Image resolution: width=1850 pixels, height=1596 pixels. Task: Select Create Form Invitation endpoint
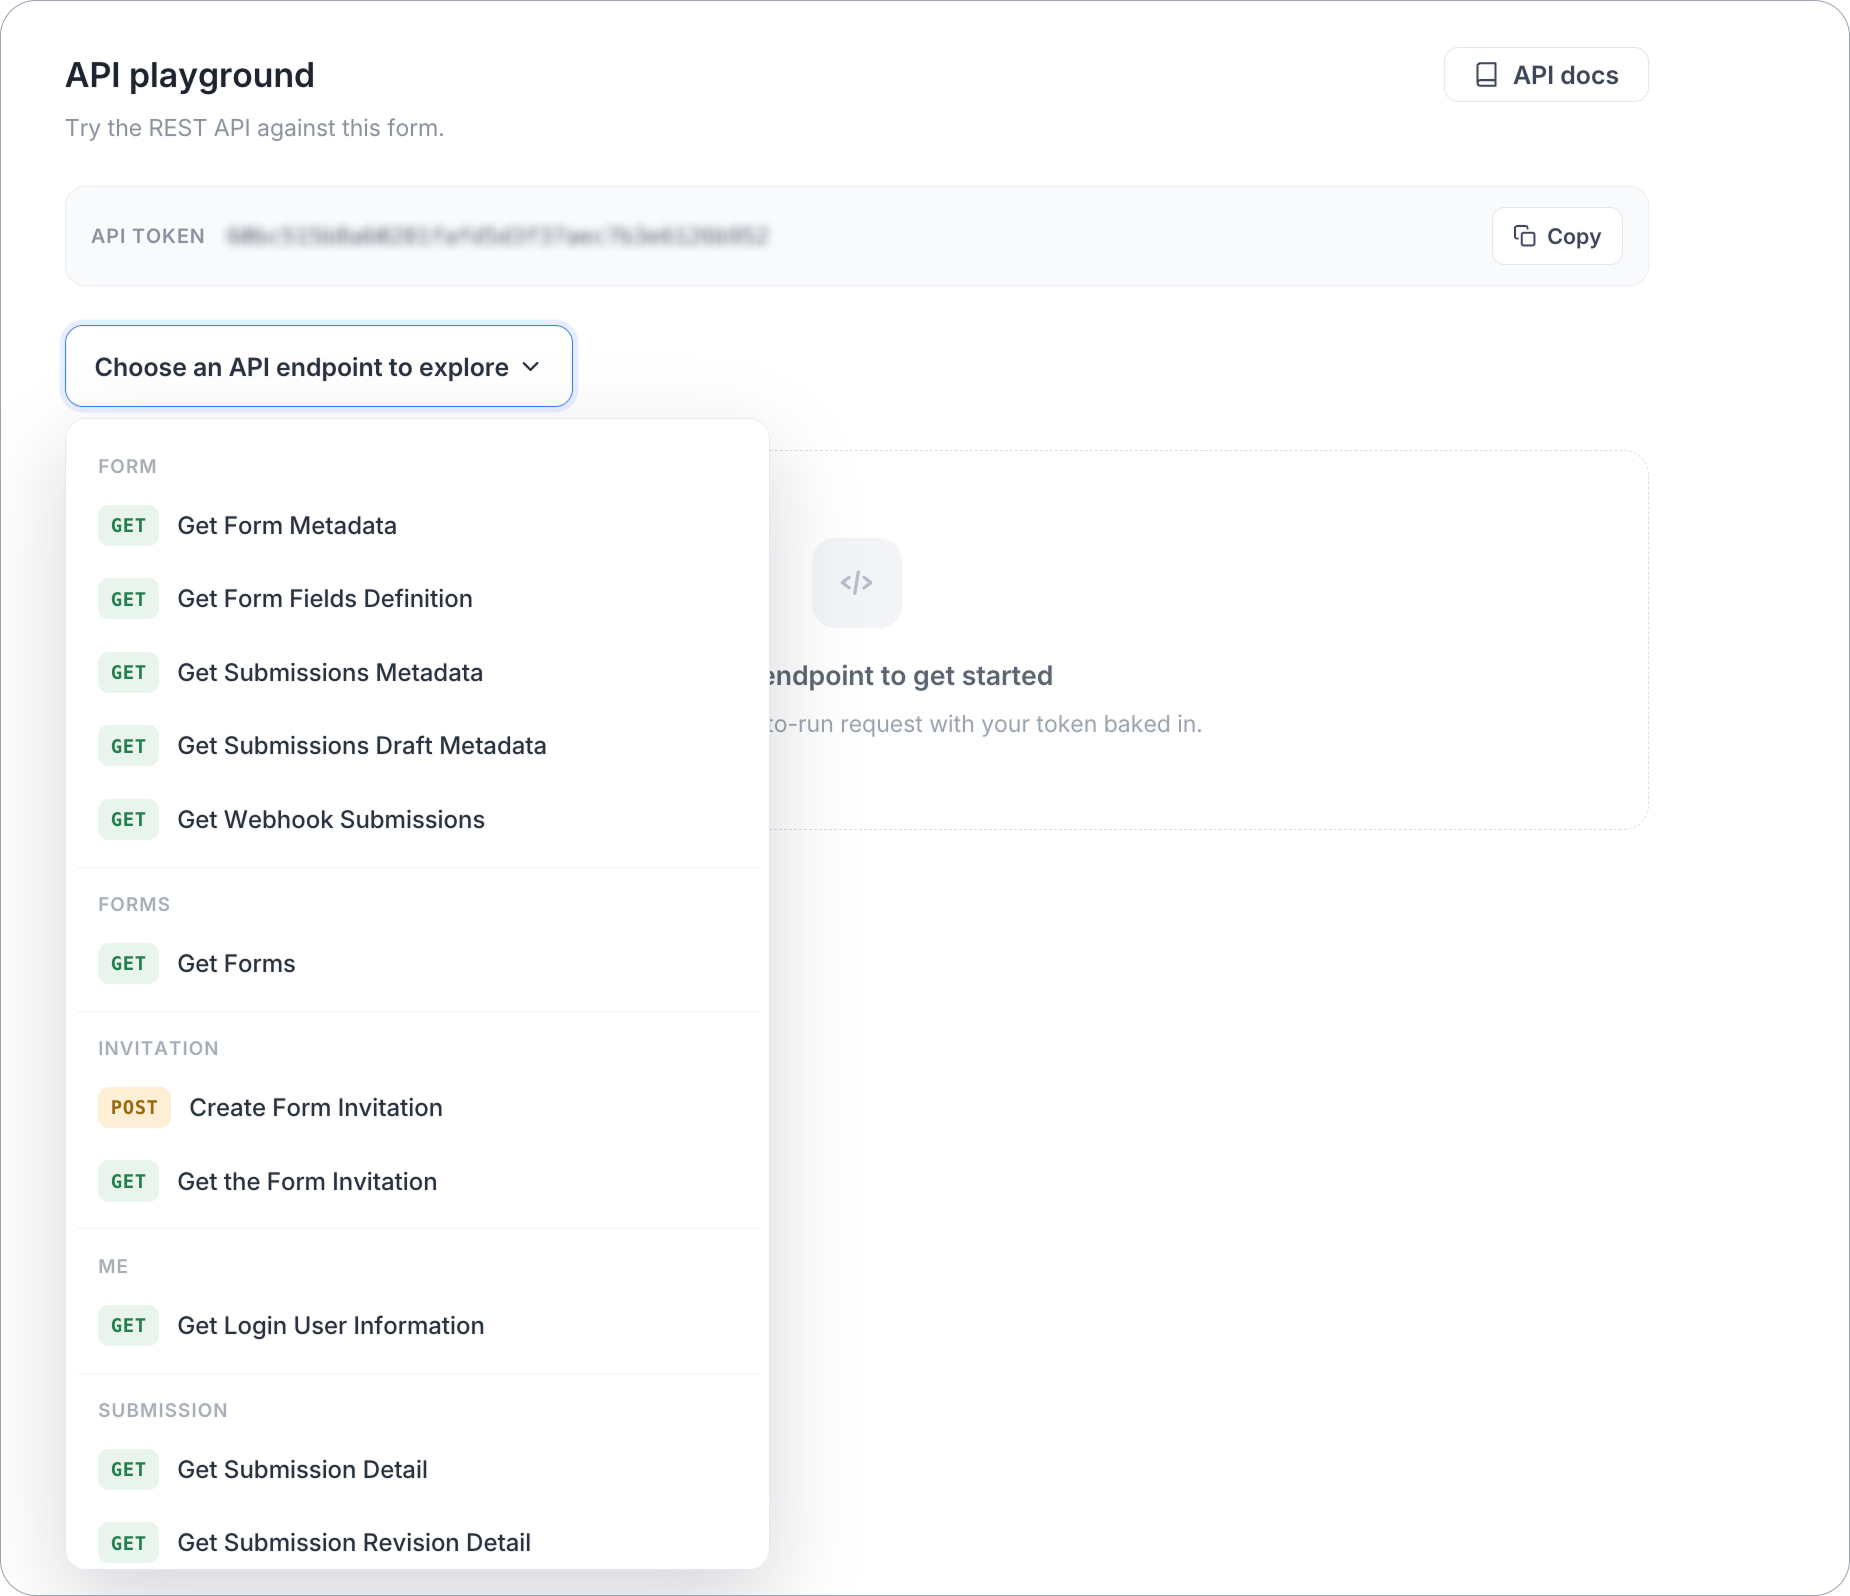[417, 1107]
